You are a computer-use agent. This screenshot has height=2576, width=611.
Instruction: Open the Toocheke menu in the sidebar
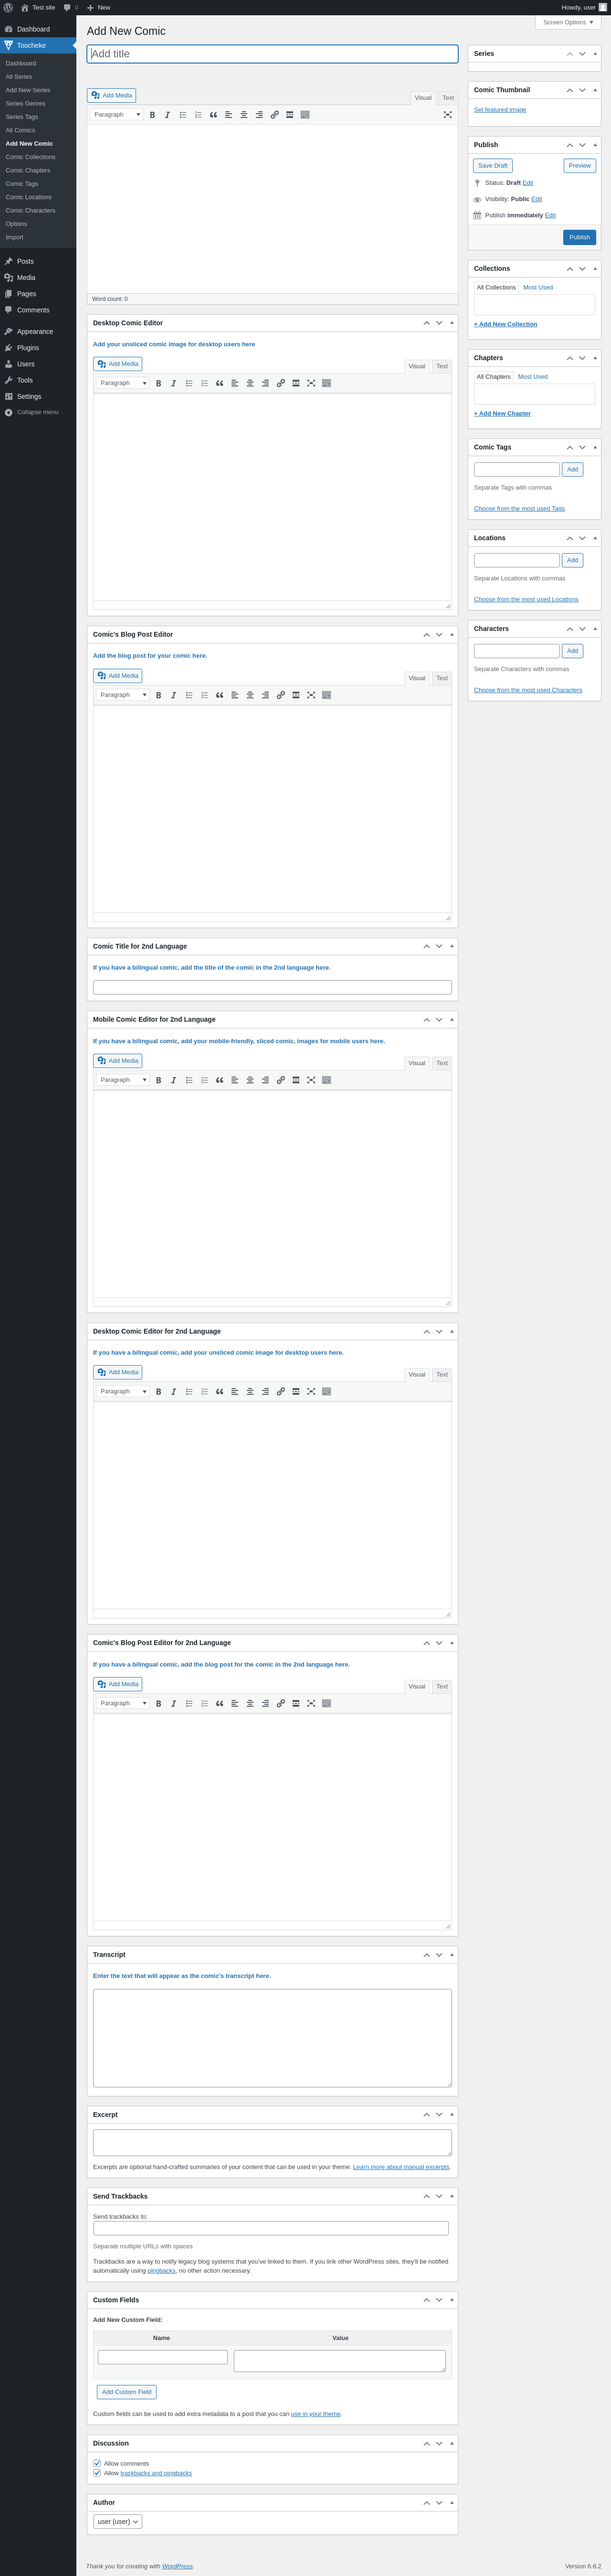click(38, 45)
